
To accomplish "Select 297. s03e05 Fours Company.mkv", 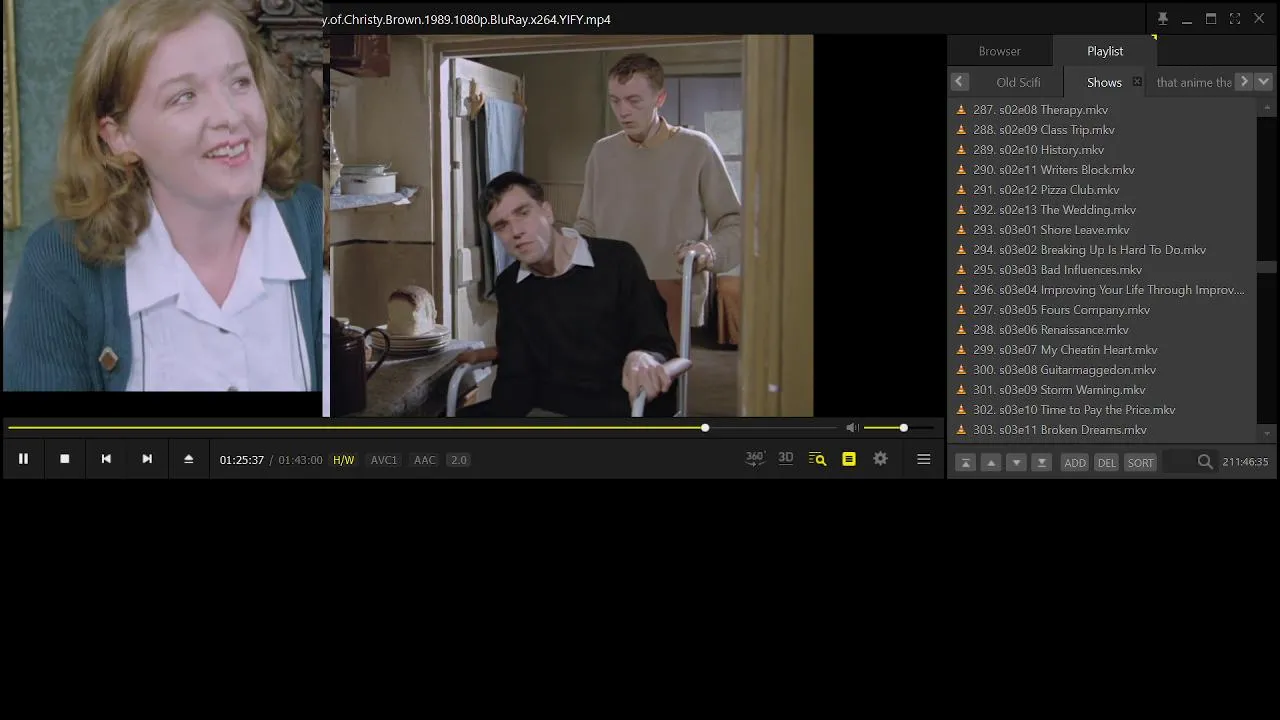I will click(1102, 310).
